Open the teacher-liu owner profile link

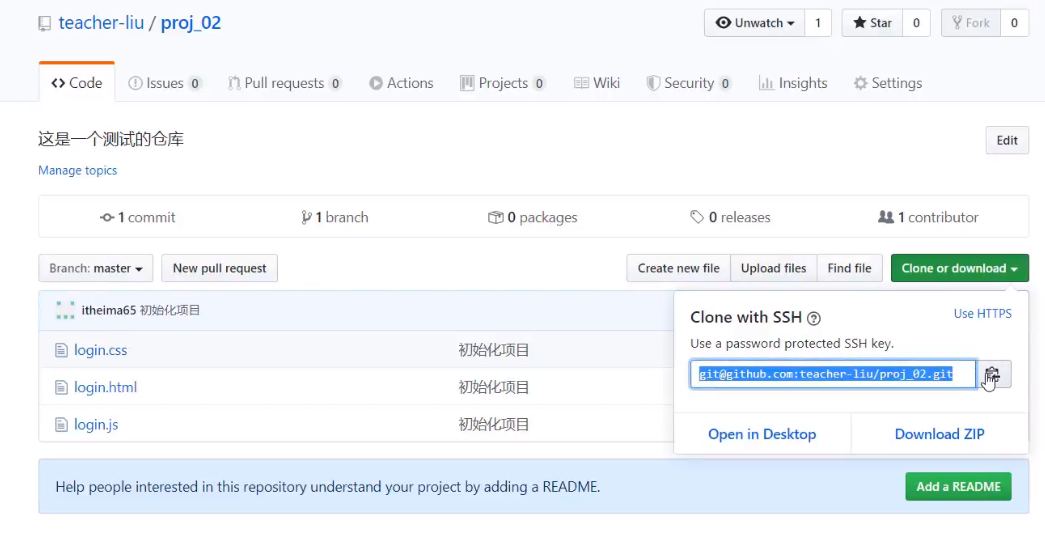(x=101, y=23)
